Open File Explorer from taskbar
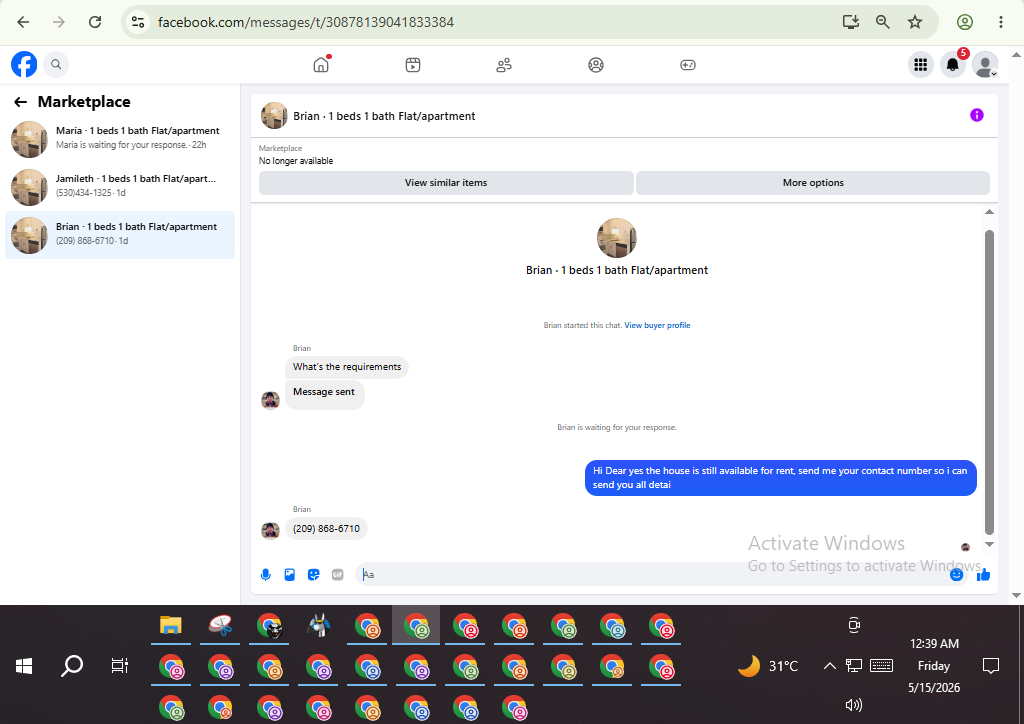 (x=170, y=625)
